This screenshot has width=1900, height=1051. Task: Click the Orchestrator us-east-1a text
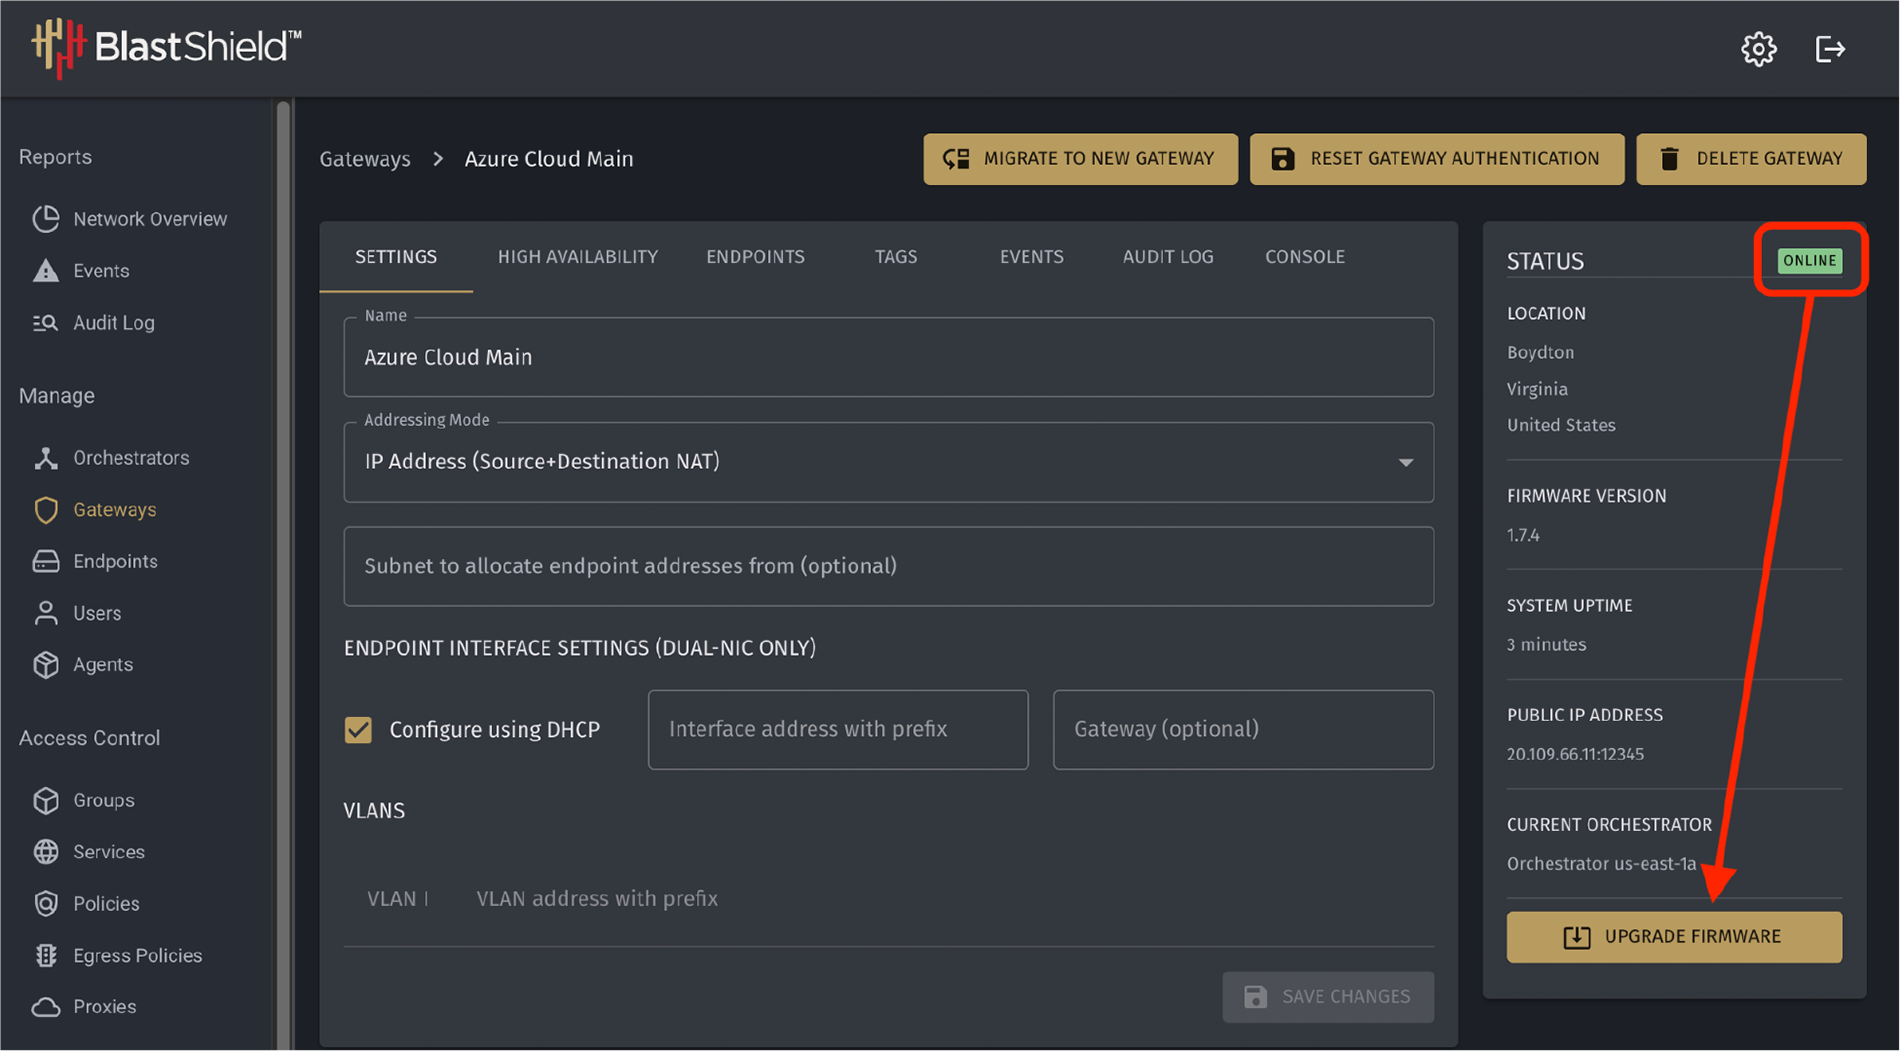point(1601,864)
